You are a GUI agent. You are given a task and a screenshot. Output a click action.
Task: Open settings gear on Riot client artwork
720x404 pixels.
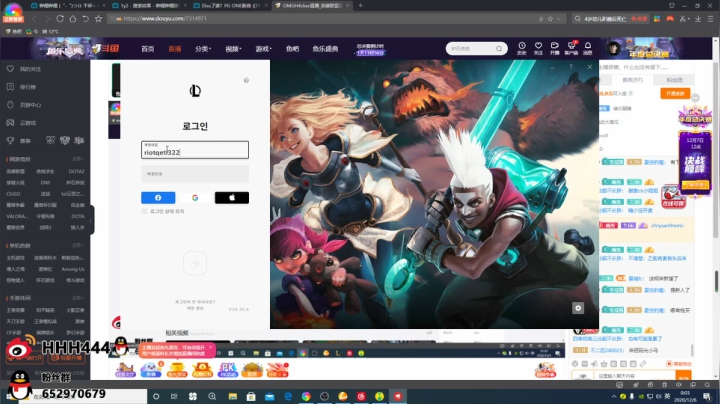(578, 308)
